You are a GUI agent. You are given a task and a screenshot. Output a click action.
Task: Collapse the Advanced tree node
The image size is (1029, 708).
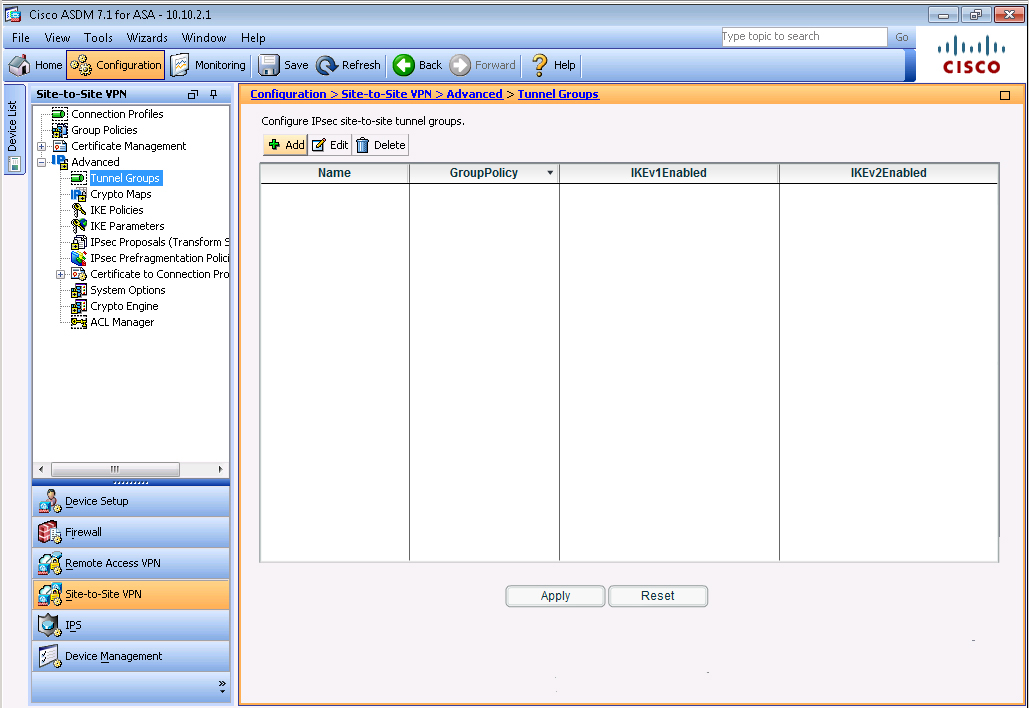click(x=42, y=162)
